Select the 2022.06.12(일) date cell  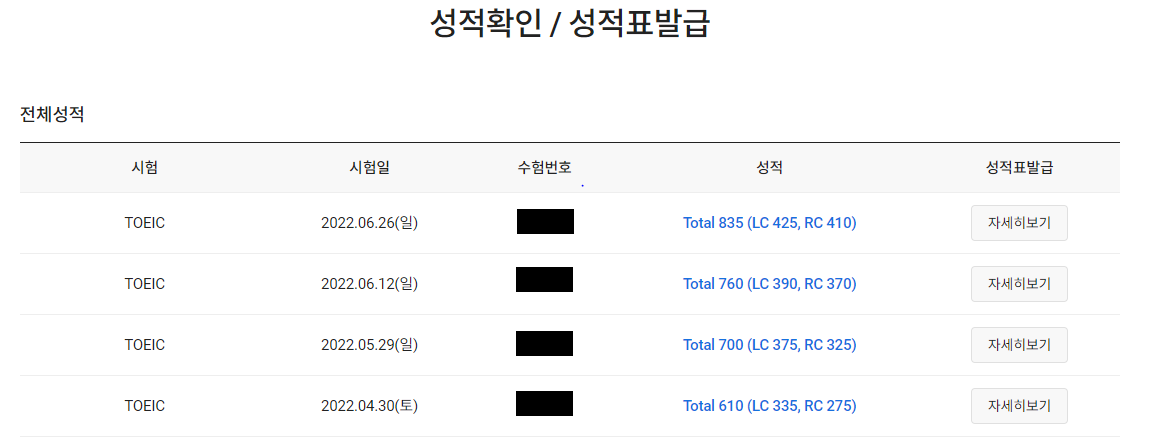pyautogui.click(x=370, y=284)
